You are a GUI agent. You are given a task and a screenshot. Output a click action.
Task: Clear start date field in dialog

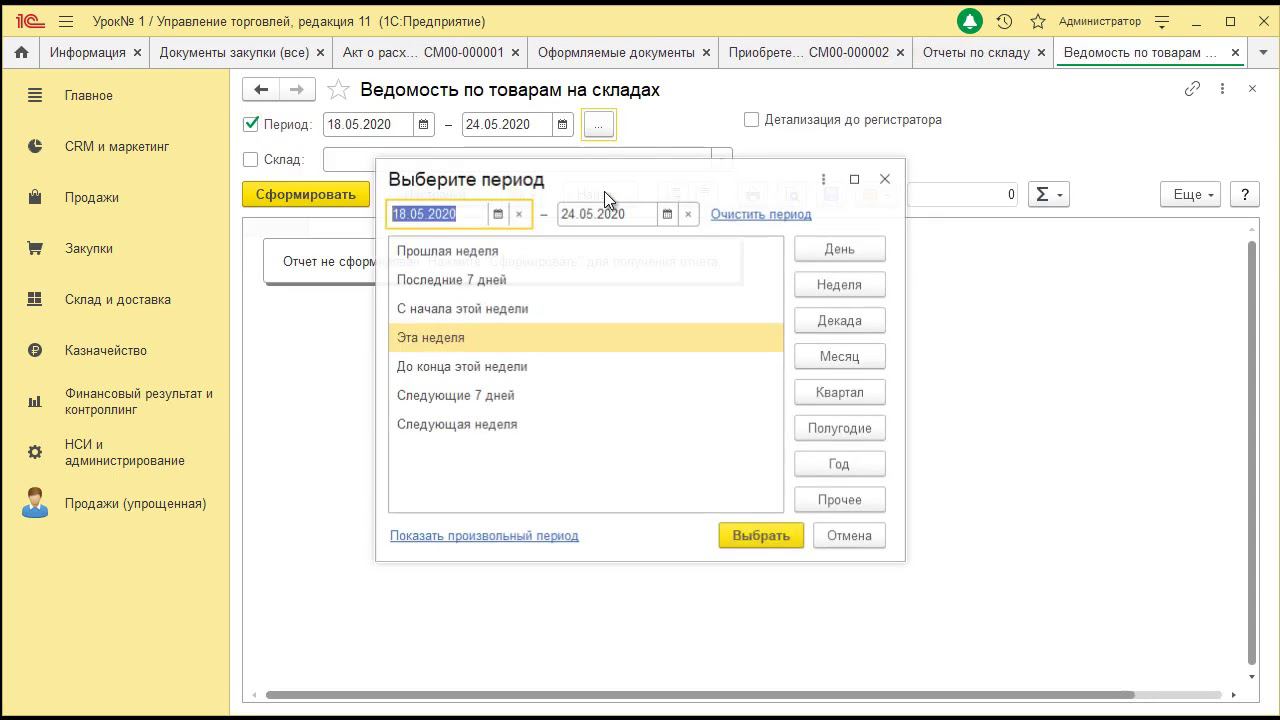coord(519,214)
